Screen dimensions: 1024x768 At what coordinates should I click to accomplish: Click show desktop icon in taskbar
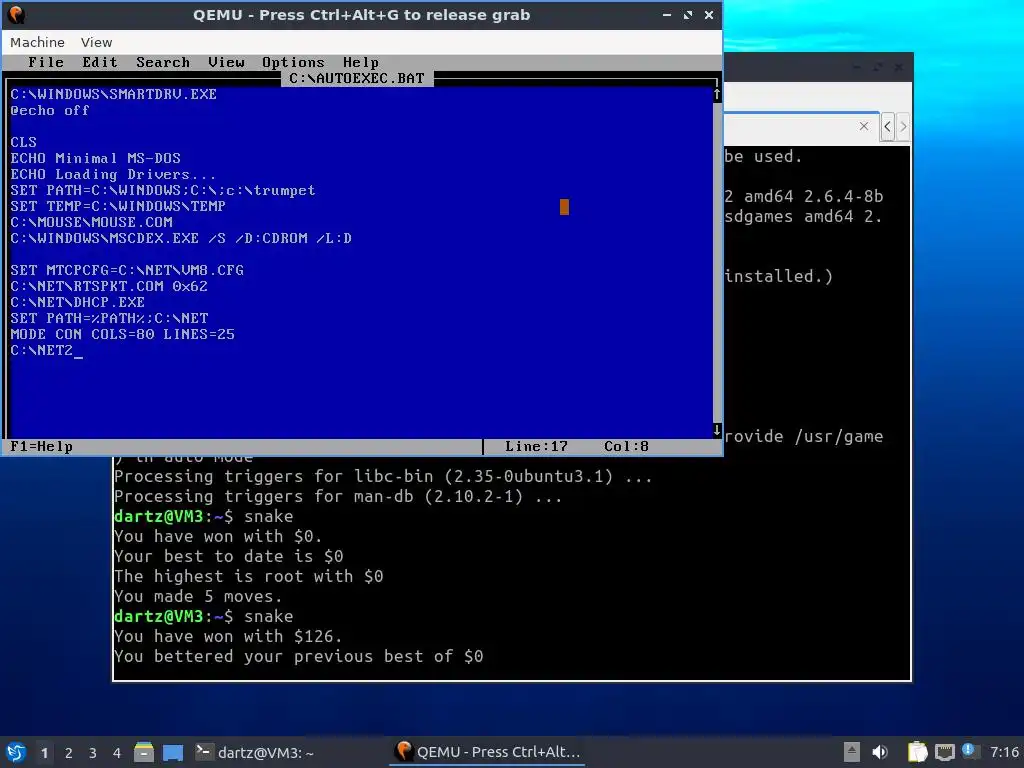click(x=173, y=752)
